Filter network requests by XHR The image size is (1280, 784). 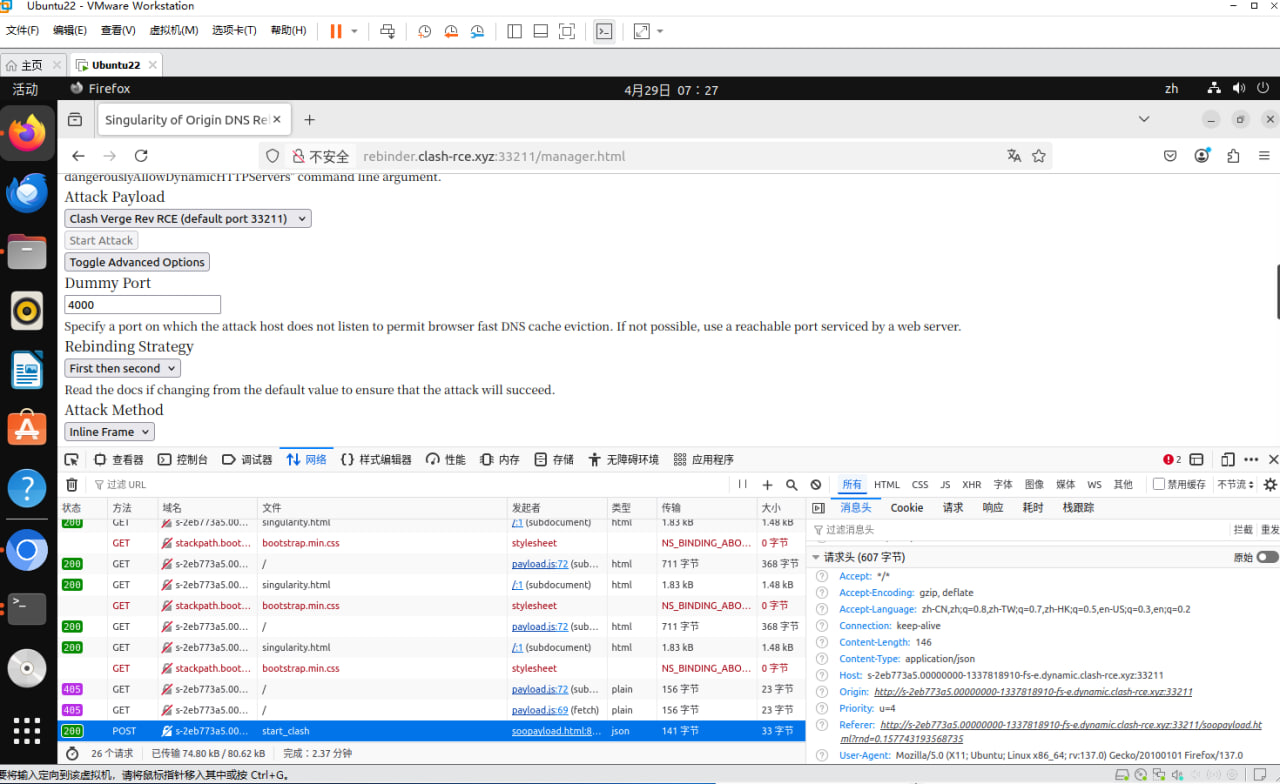pos(971,485)
